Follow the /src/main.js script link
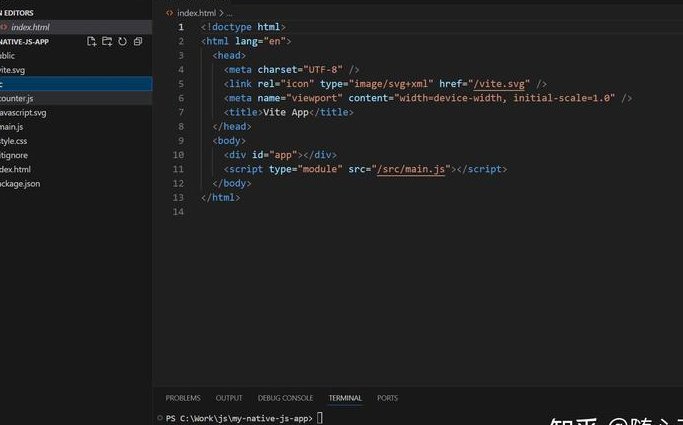This screenshot has width=683, height=425. [x=411, y=169]
